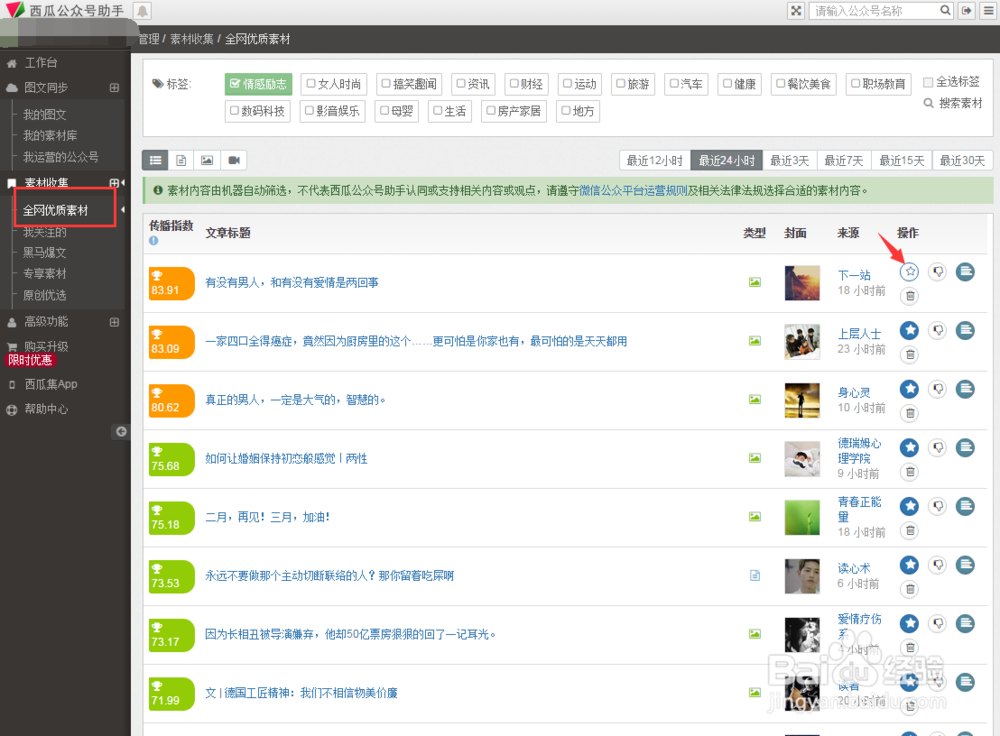The width and height of the screenshot is (1000, 736).
Task: Star the 83.09 score article
Action: click(x=909, y=330)
